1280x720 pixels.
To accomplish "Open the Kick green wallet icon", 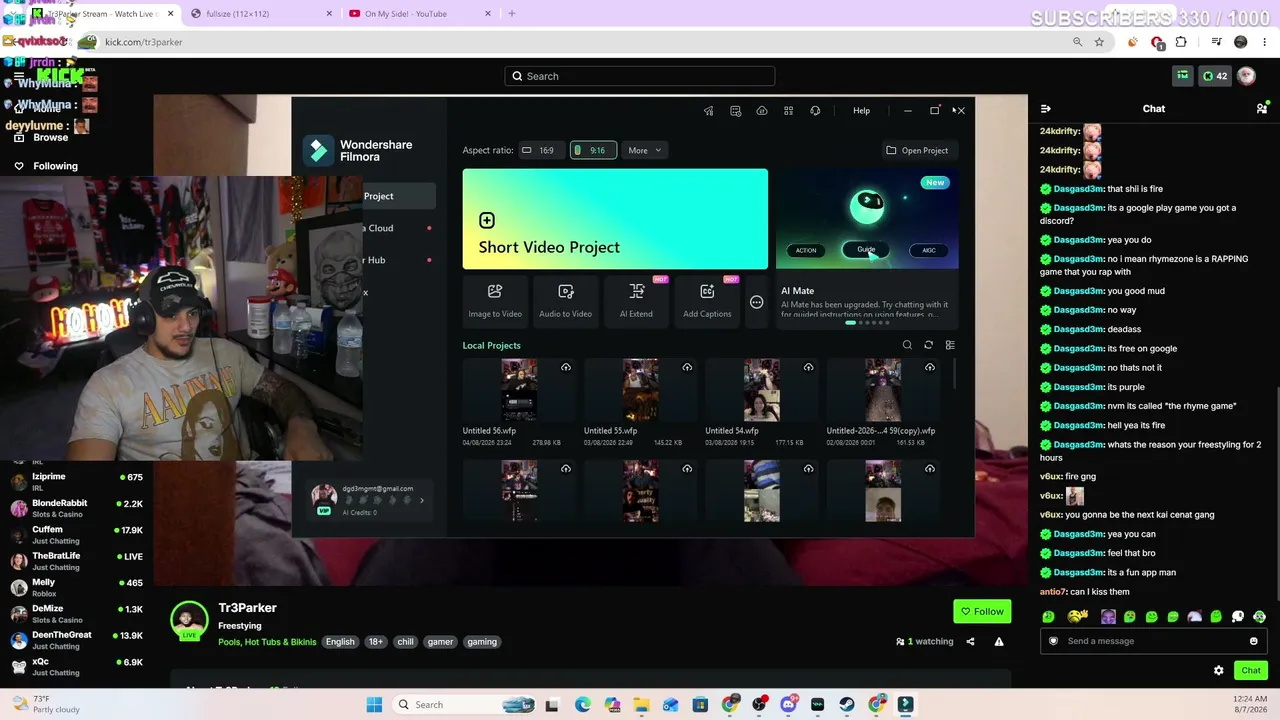I will 1183,76.
